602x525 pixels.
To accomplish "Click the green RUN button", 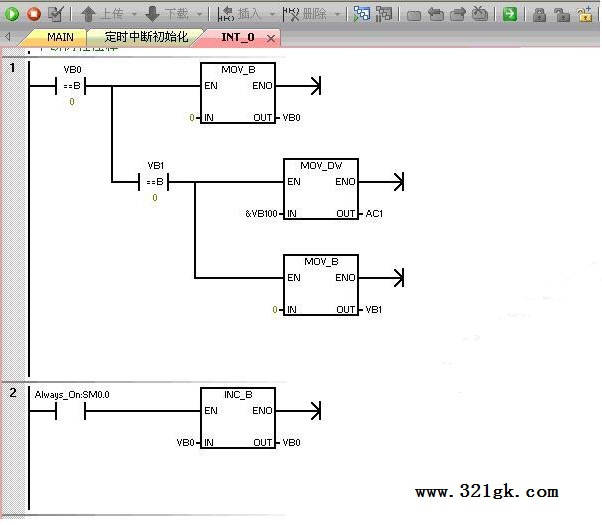I will pos(12,14).
